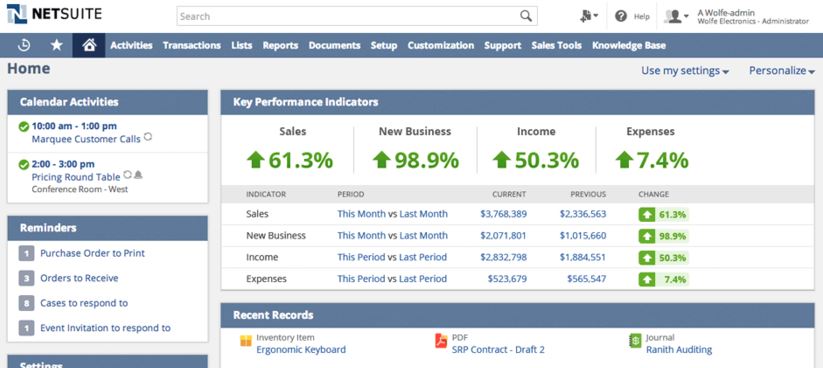Open Pricing Round Table event
The width and height of the screenshot is (823, 368).
click(76, 177)
